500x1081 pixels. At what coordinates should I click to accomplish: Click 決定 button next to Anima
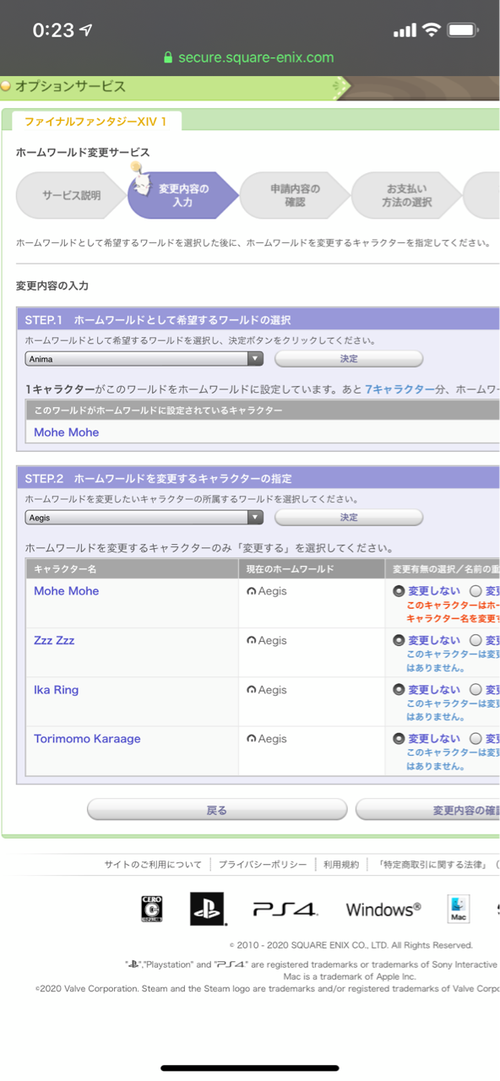pyautogui.click(x=349, y=358)
